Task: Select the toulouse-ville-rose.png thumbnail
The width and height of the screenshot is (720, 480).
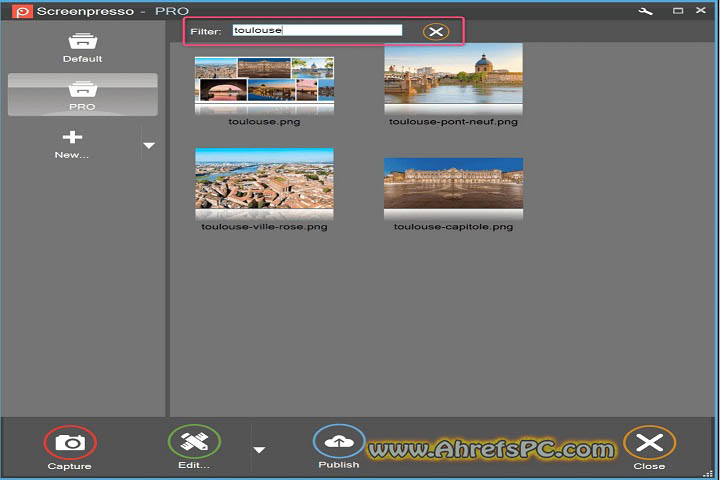Action: pos(264,184)
